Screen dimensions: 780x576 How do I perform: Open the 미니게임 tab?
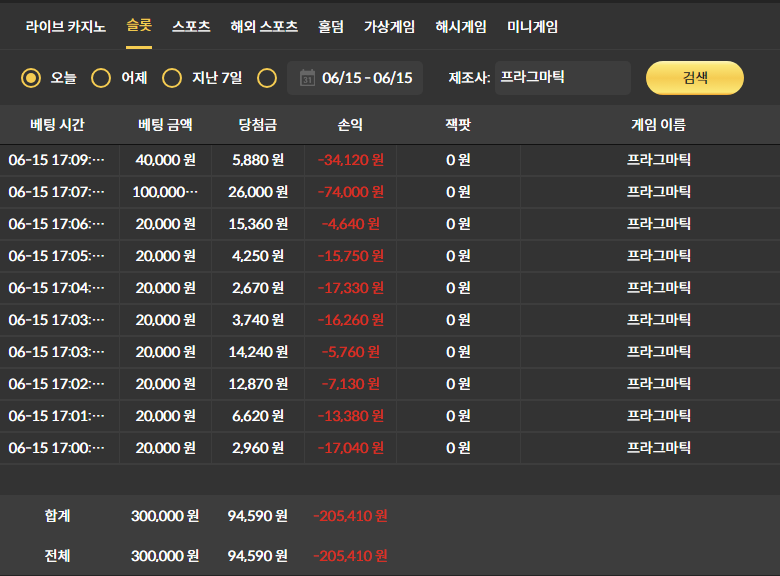click(532, 26)
